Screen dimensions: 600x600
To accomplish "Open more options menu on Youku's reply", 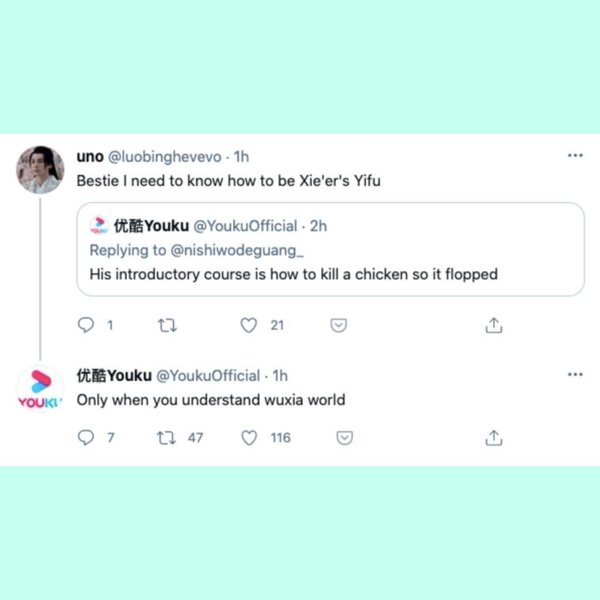I will pyautogui.click(x=575, y=374).
